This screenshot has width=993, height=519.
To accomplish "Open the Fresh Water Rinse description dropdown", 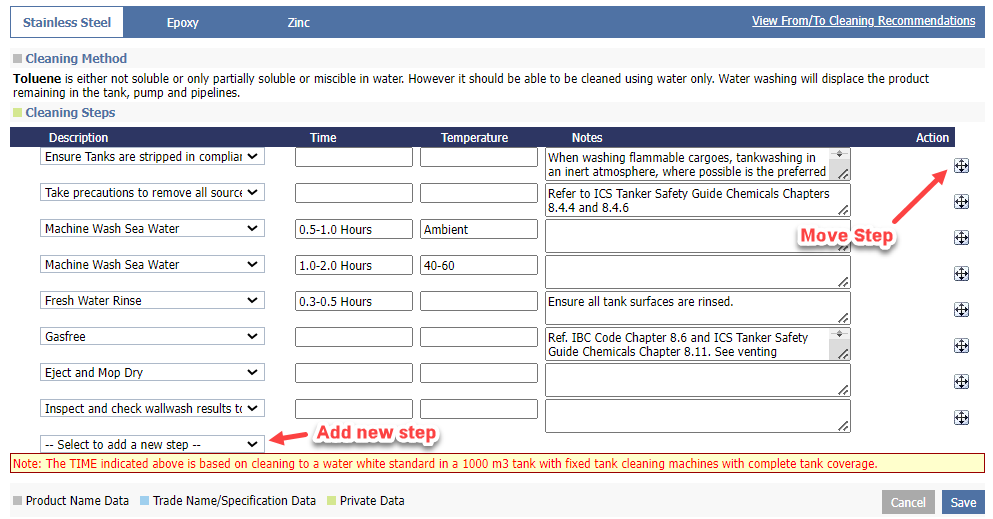I will tap(152, 301).
